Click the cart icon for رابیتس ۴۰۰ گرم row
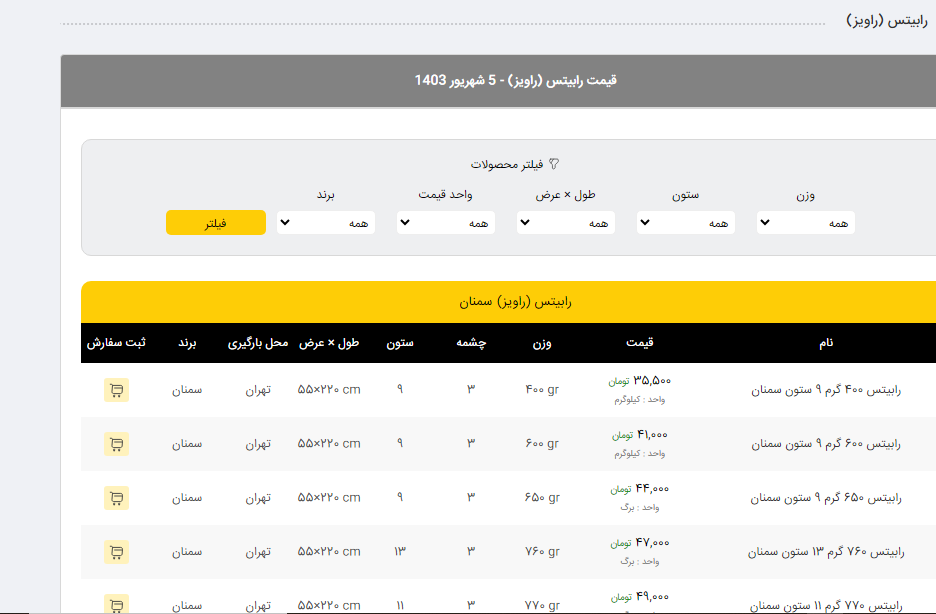The height and width of the screenshot is (614, 936). (116, 390)
